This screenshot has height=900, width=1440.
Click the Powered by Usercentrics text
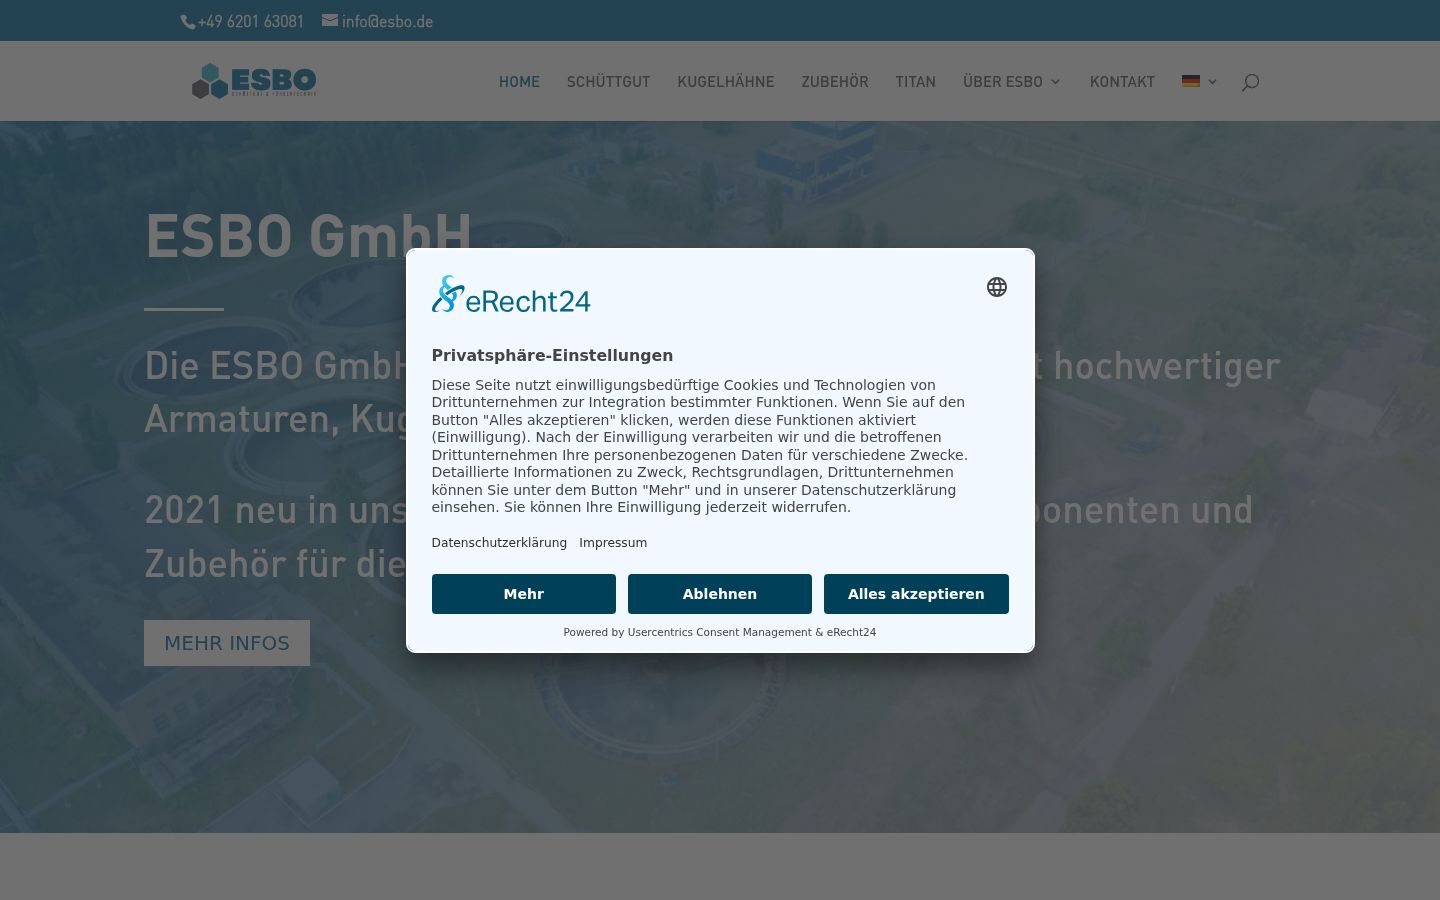[719, 632]
